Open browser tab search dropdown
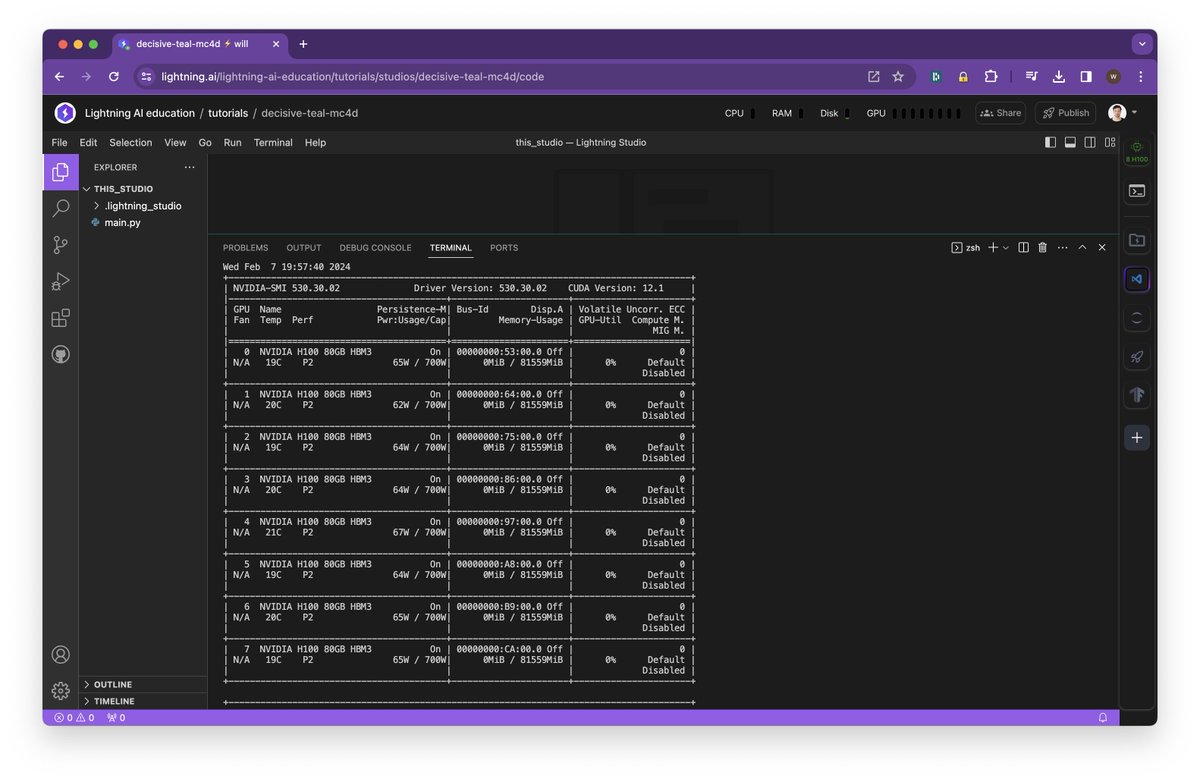 (1142, 44)
